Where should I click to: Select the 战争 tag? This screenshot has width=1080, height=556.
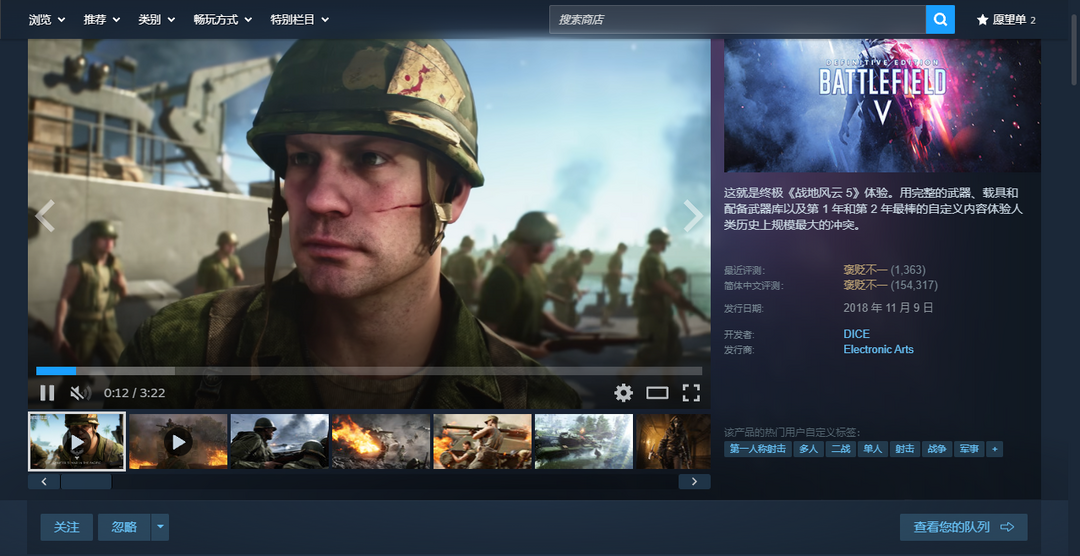pos(936,449)
